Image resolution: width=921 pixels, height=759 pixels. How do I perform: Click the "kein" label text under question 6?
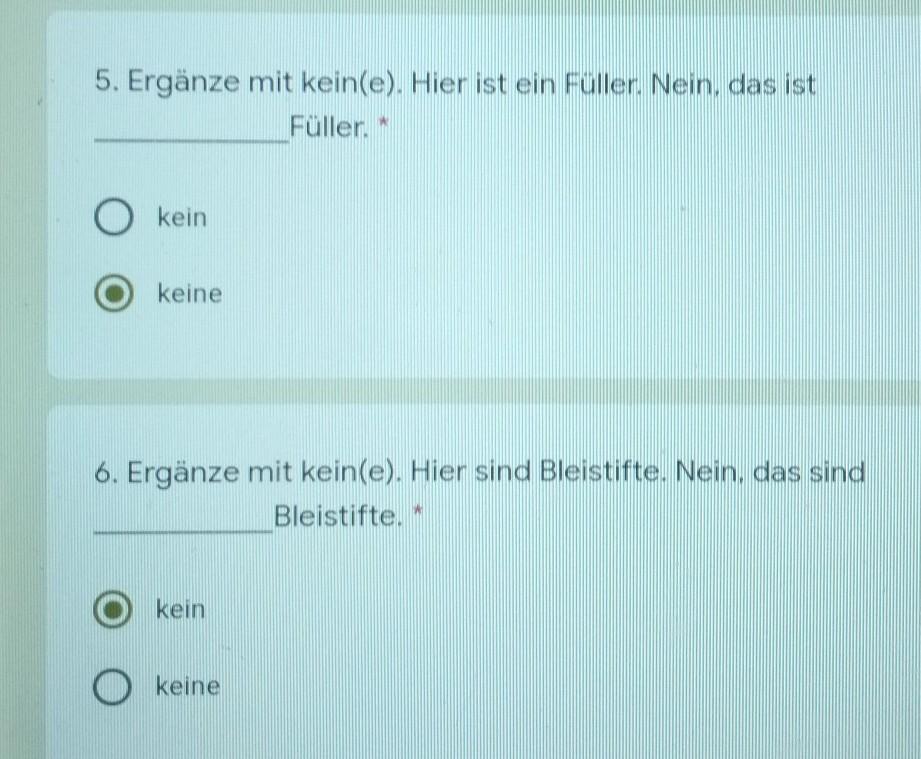pyautogui.click(x=180, y=609)
